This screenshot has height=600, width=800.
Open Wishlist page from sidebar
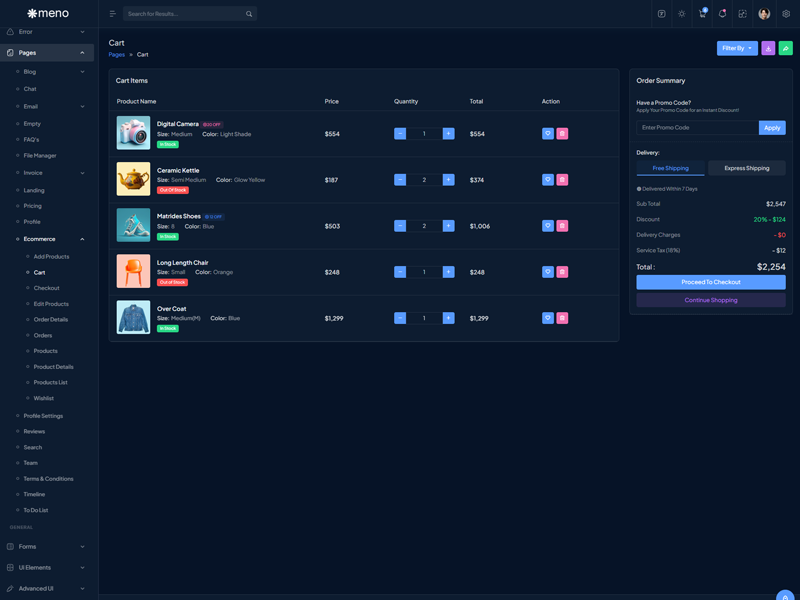pyautogui.click(x=44, y=398)
